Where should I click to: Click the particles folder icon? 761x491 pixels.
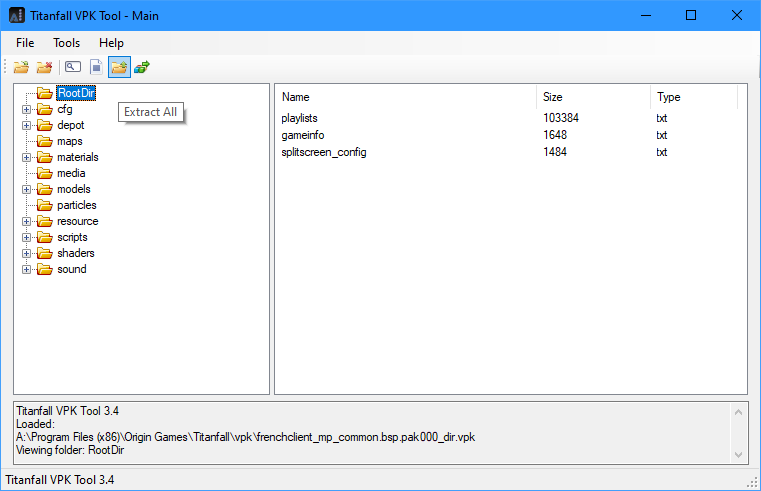(x=45, y=205)
